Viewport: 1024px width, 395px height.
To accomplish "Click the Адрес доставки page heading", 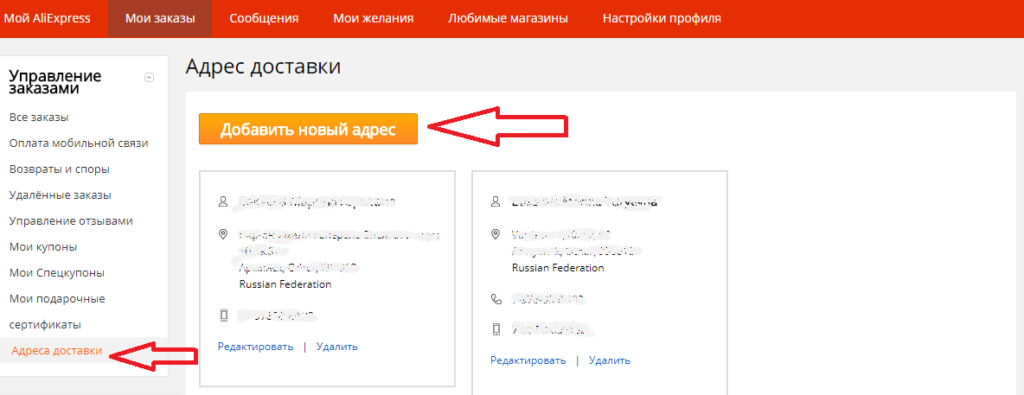I will (263, 67).
